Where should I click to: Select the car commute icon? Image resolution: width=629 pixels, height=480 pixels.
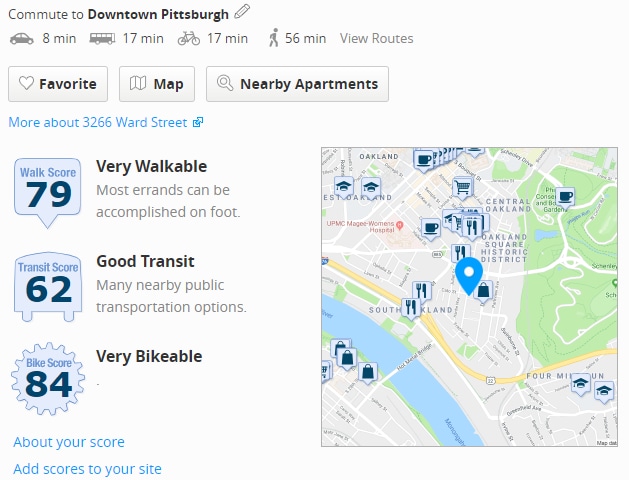pos(22,38)
